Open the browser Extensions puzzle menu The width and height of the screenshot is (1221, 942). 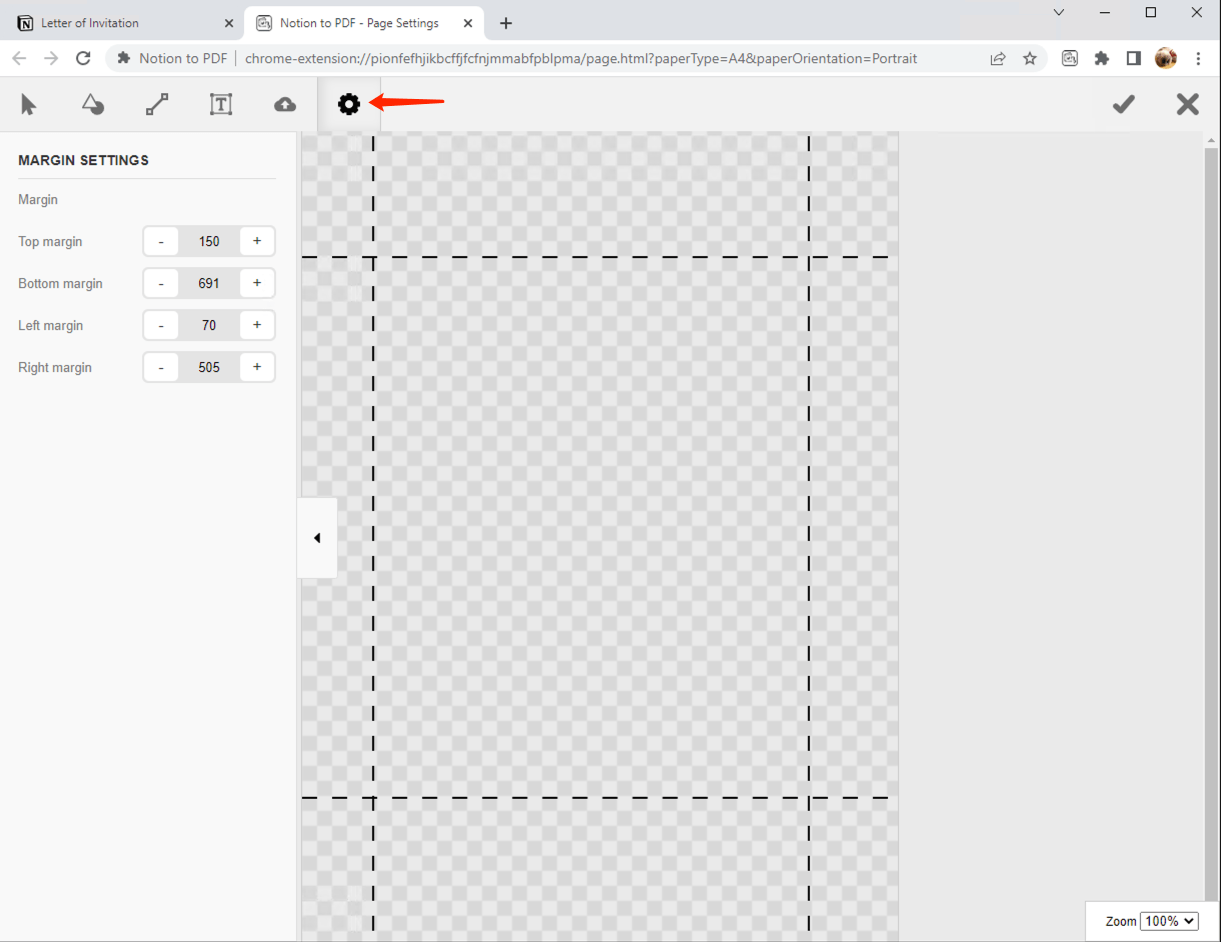click(x=1101, y=58)
